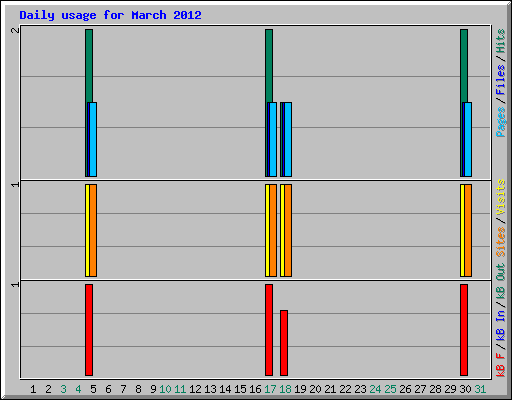Click day 24 on the x-axis
This screenshot has height=400, width=512.
tap(375, 389)
